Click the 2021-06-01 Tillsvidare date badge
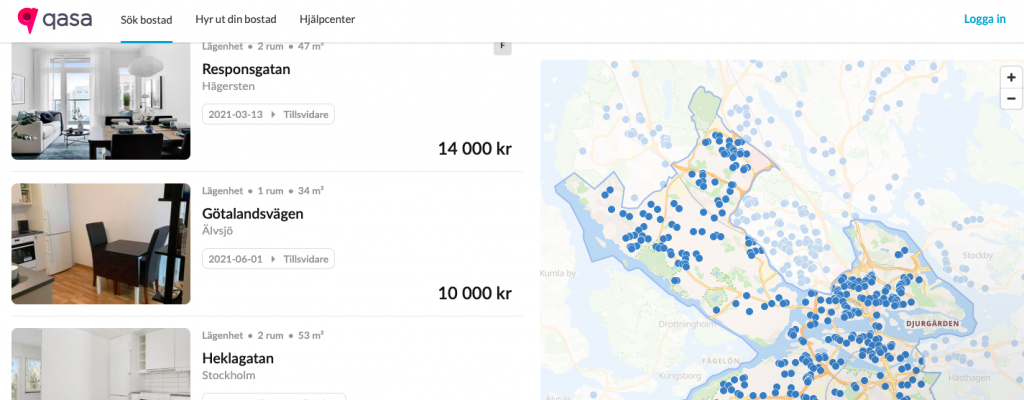 coord(268,259)
